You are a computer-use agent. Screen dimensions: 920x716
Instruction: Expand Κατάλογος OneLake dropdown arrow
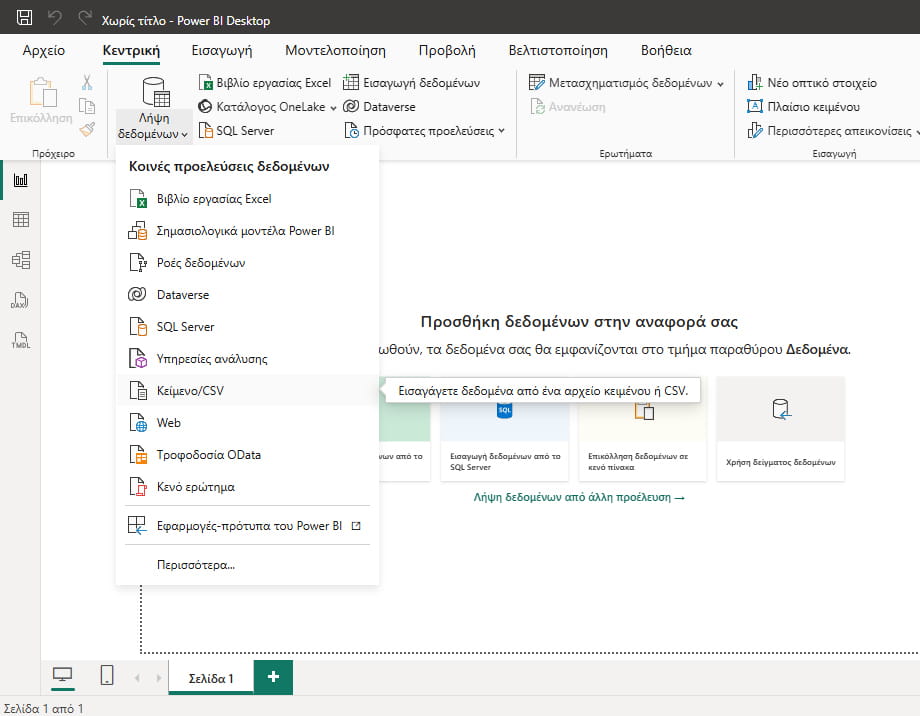pos(333,108)
